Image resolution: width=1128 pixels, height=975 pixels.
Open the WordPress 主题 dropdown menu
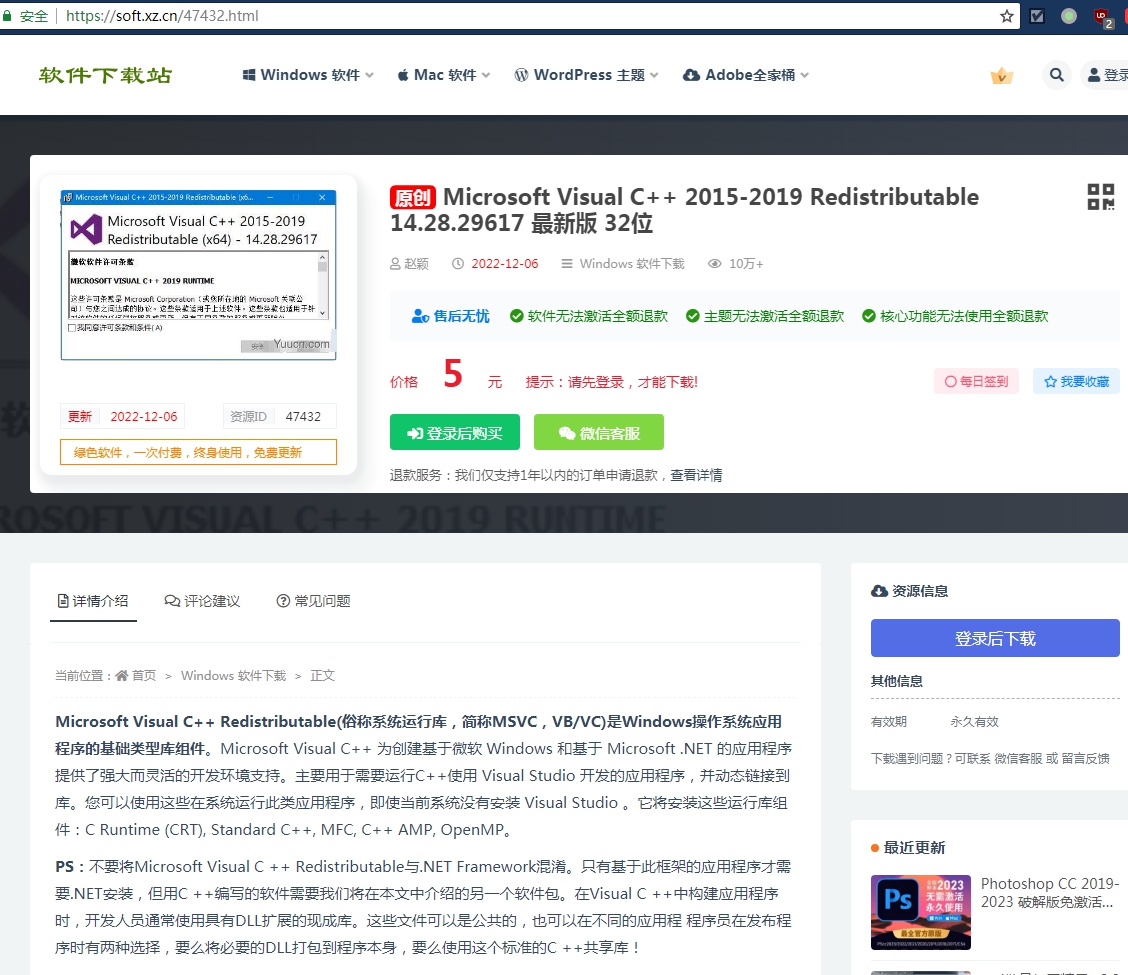[586, 75]
